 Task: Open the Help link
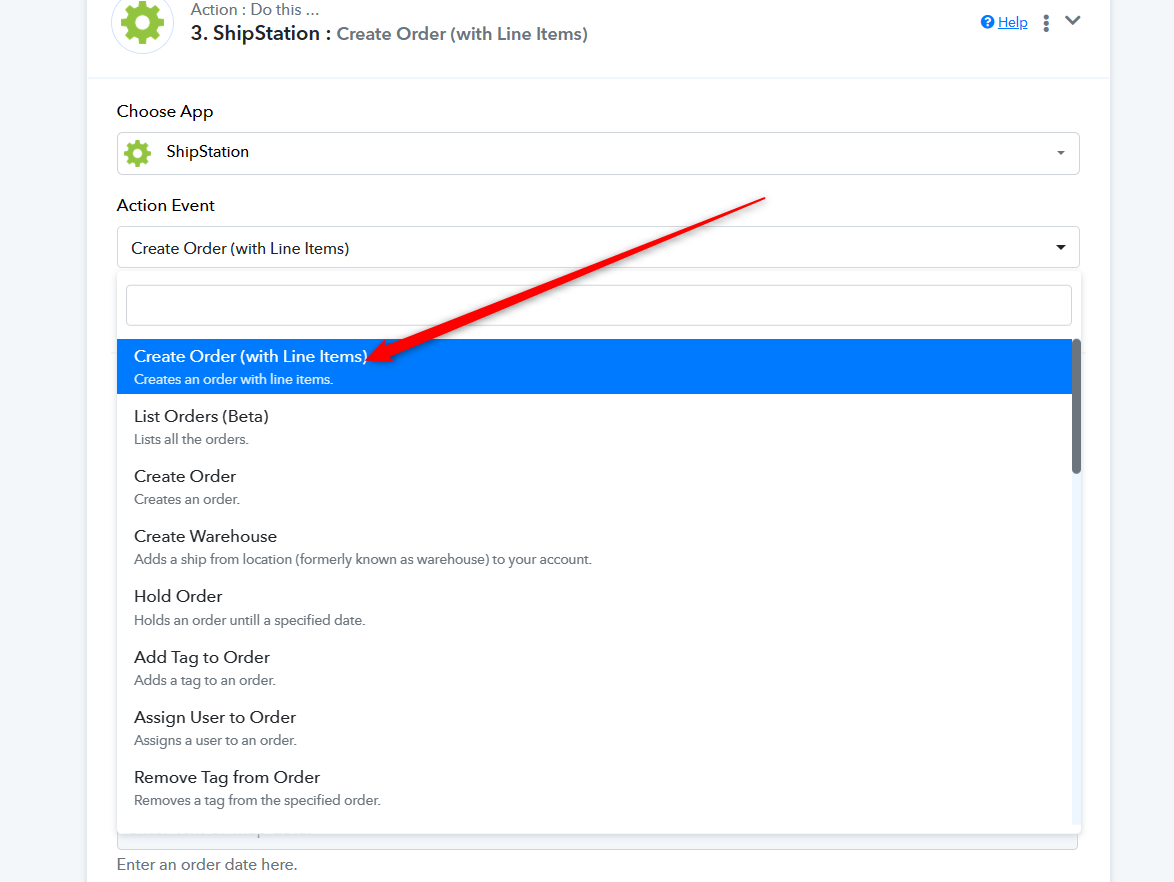[x=1012, y=22]
